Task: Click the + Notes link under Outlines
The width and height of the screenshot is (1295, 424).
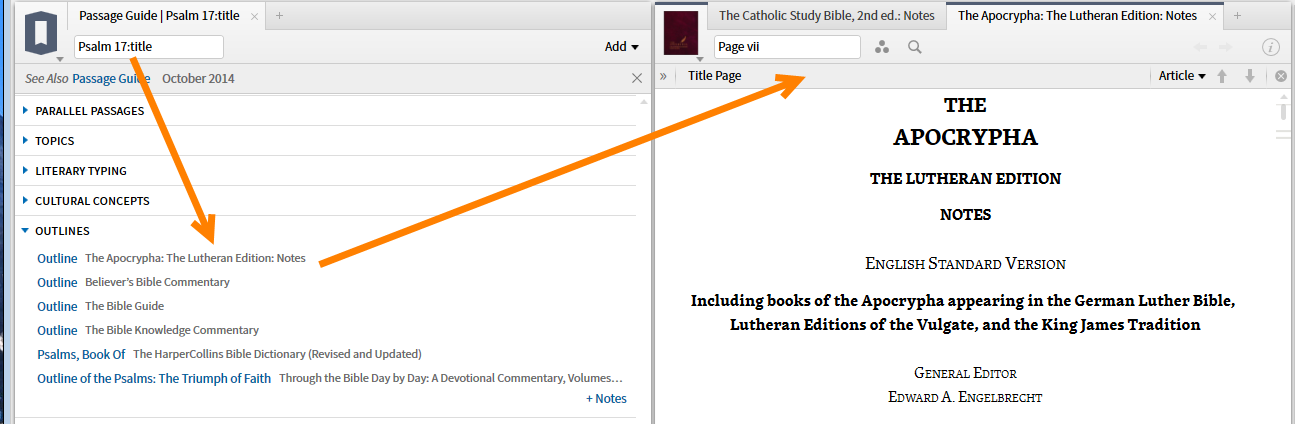Action: (x=607, y=398)
